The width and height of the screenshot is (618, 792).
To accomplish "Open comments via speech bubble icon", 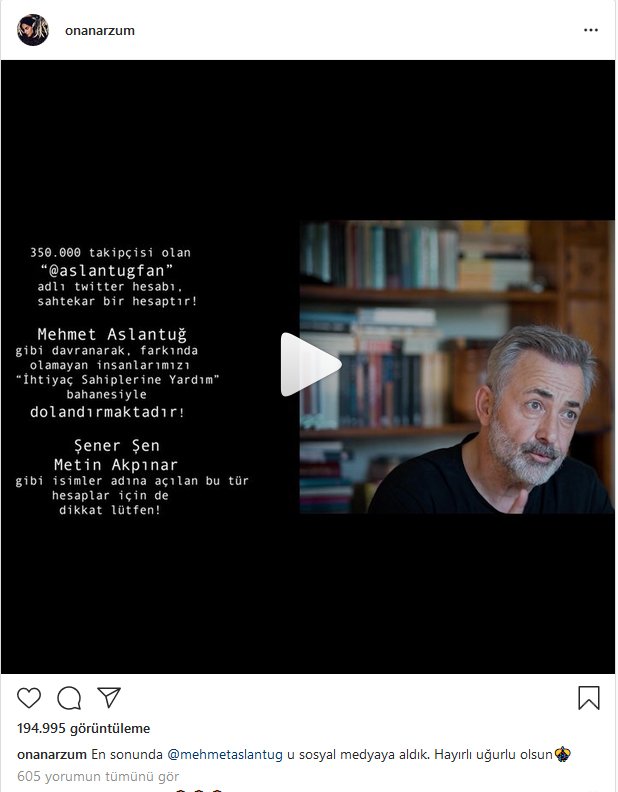I will coord(69,698).
